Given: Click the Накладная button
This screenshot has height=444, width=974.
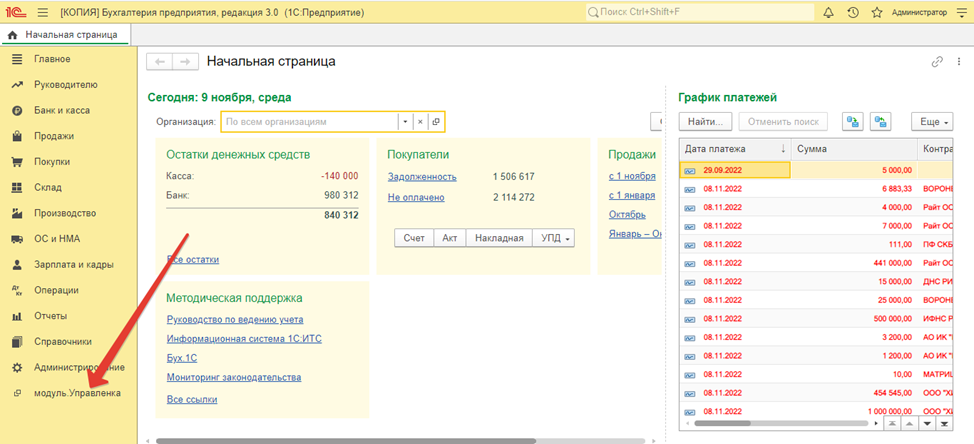Looking at the screenshot, I should [x=499, y=238].
